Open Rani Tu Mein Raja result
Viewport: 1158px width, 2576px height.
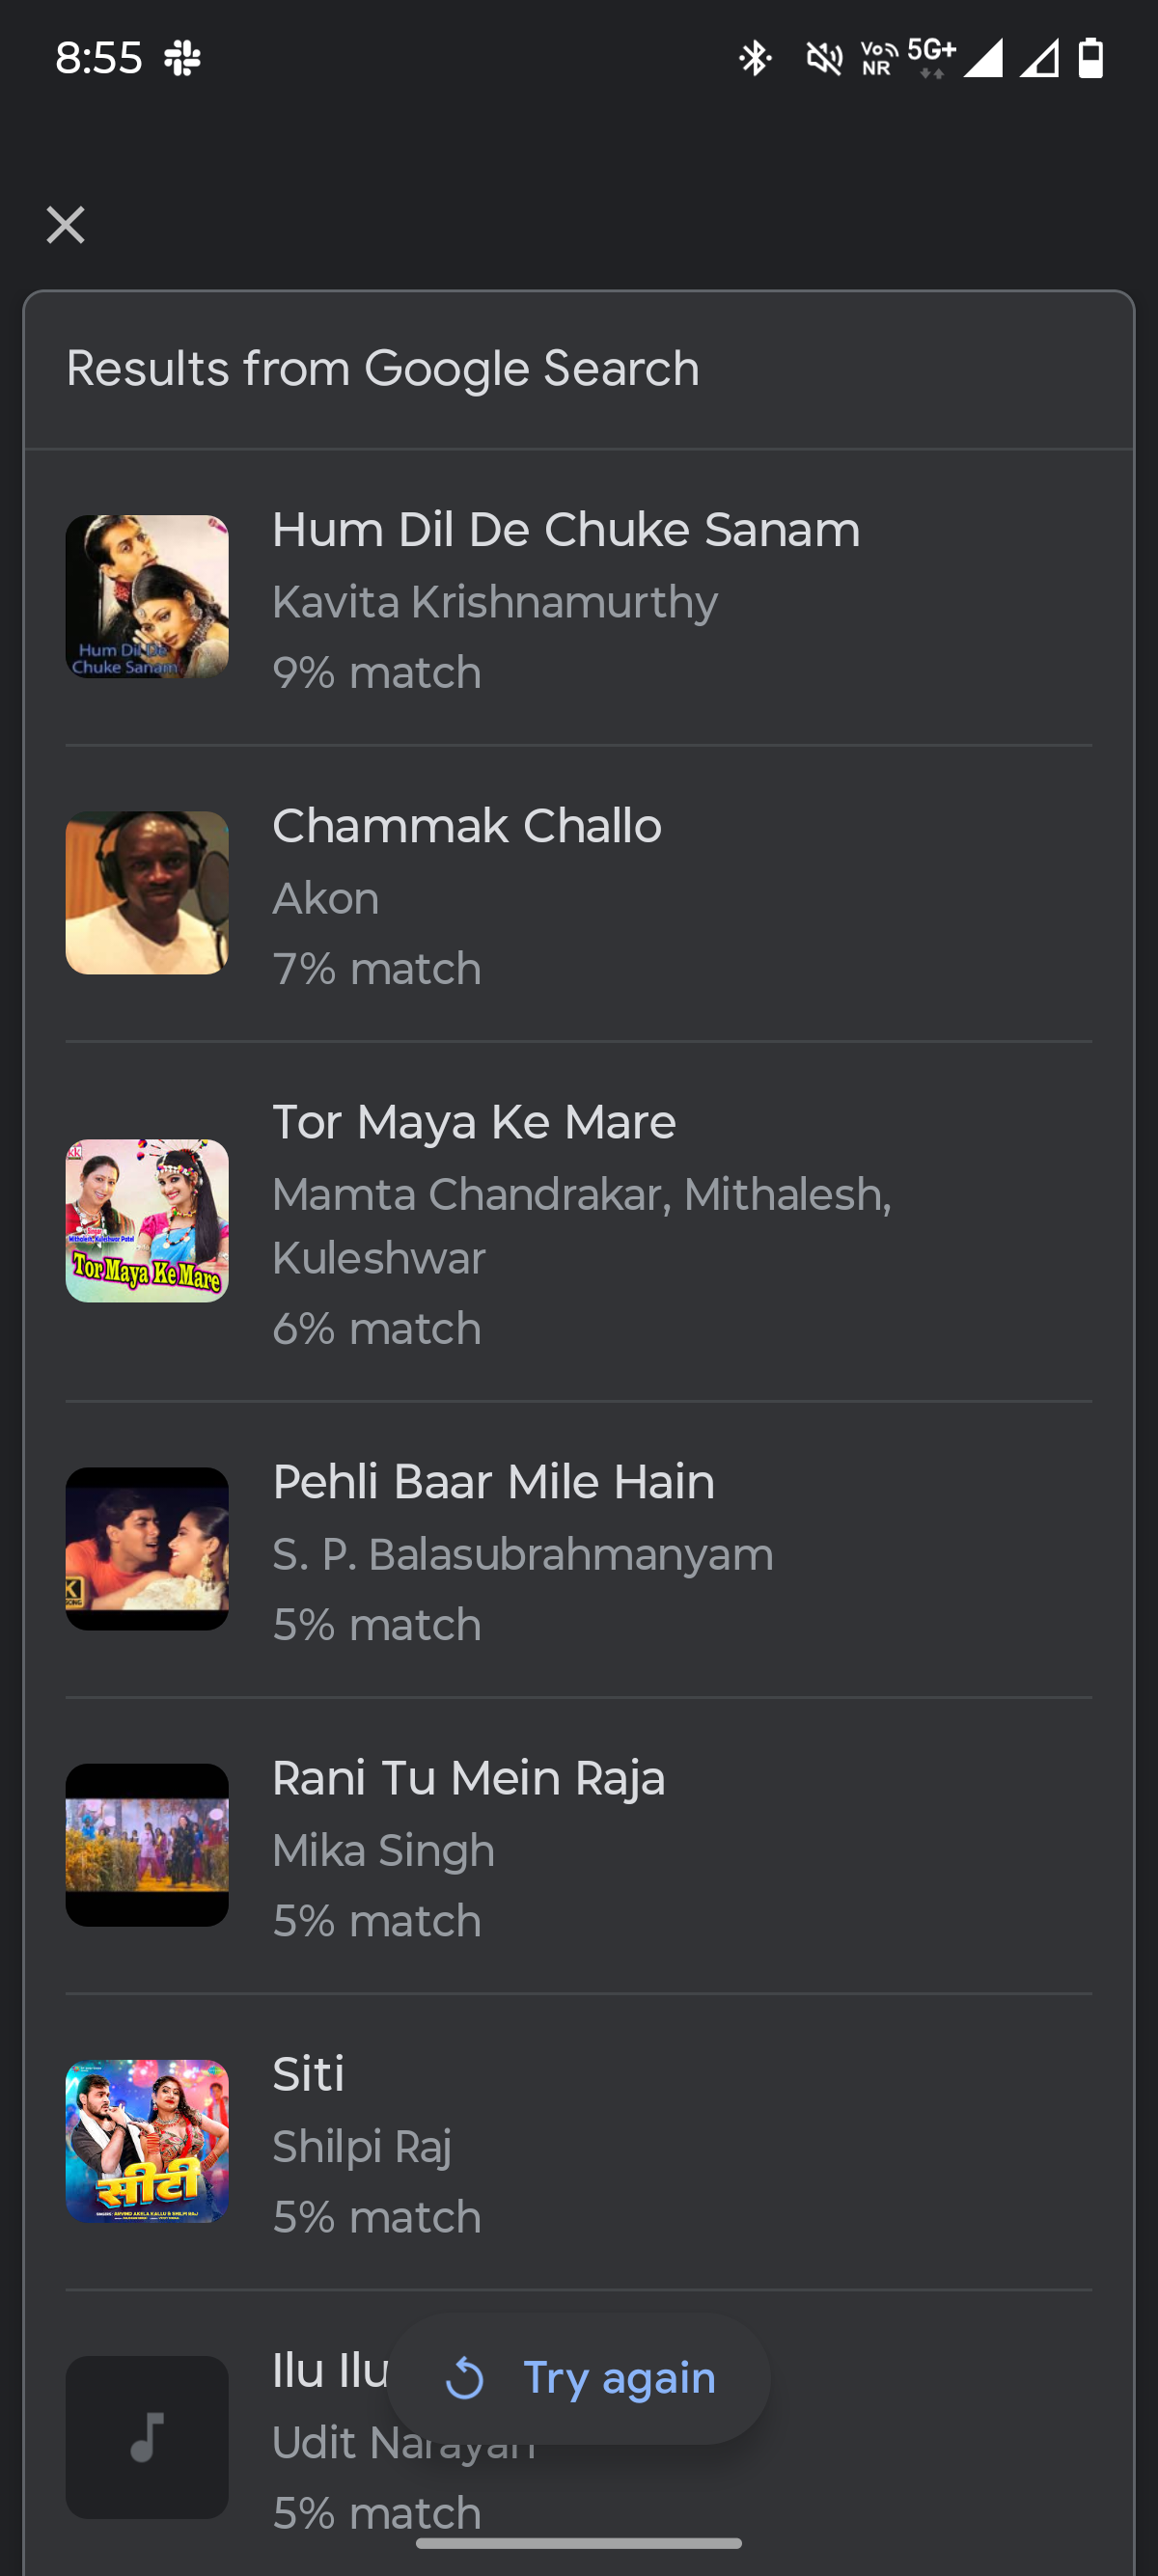469,1778
